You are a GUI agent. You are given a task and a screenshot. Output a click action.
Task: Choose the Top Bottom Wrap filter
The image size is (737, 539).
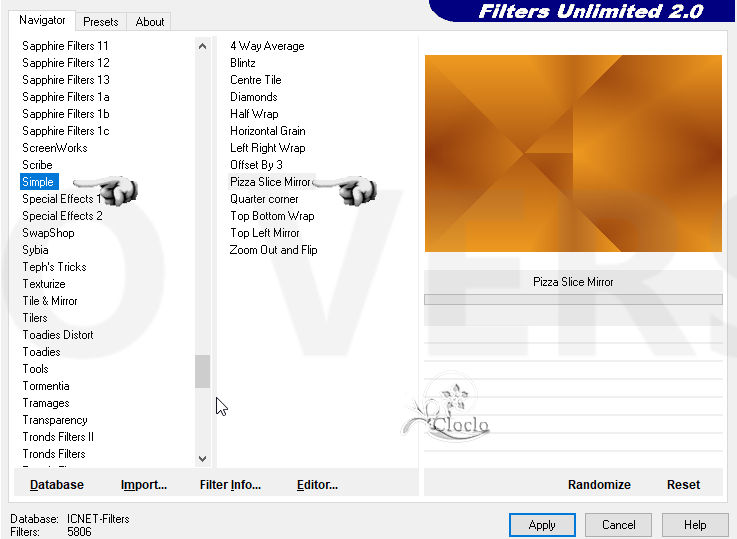pos(272,216)
